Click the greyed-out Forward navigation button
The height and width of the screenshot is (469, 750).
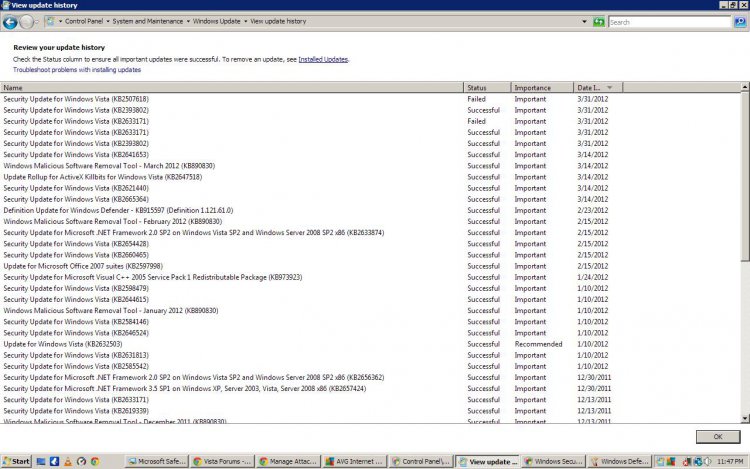(x=27, y=22)
